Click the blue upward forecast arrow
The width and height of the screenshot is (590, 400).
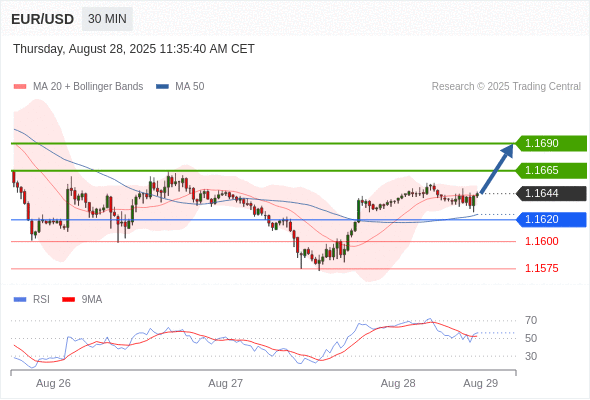497,169
